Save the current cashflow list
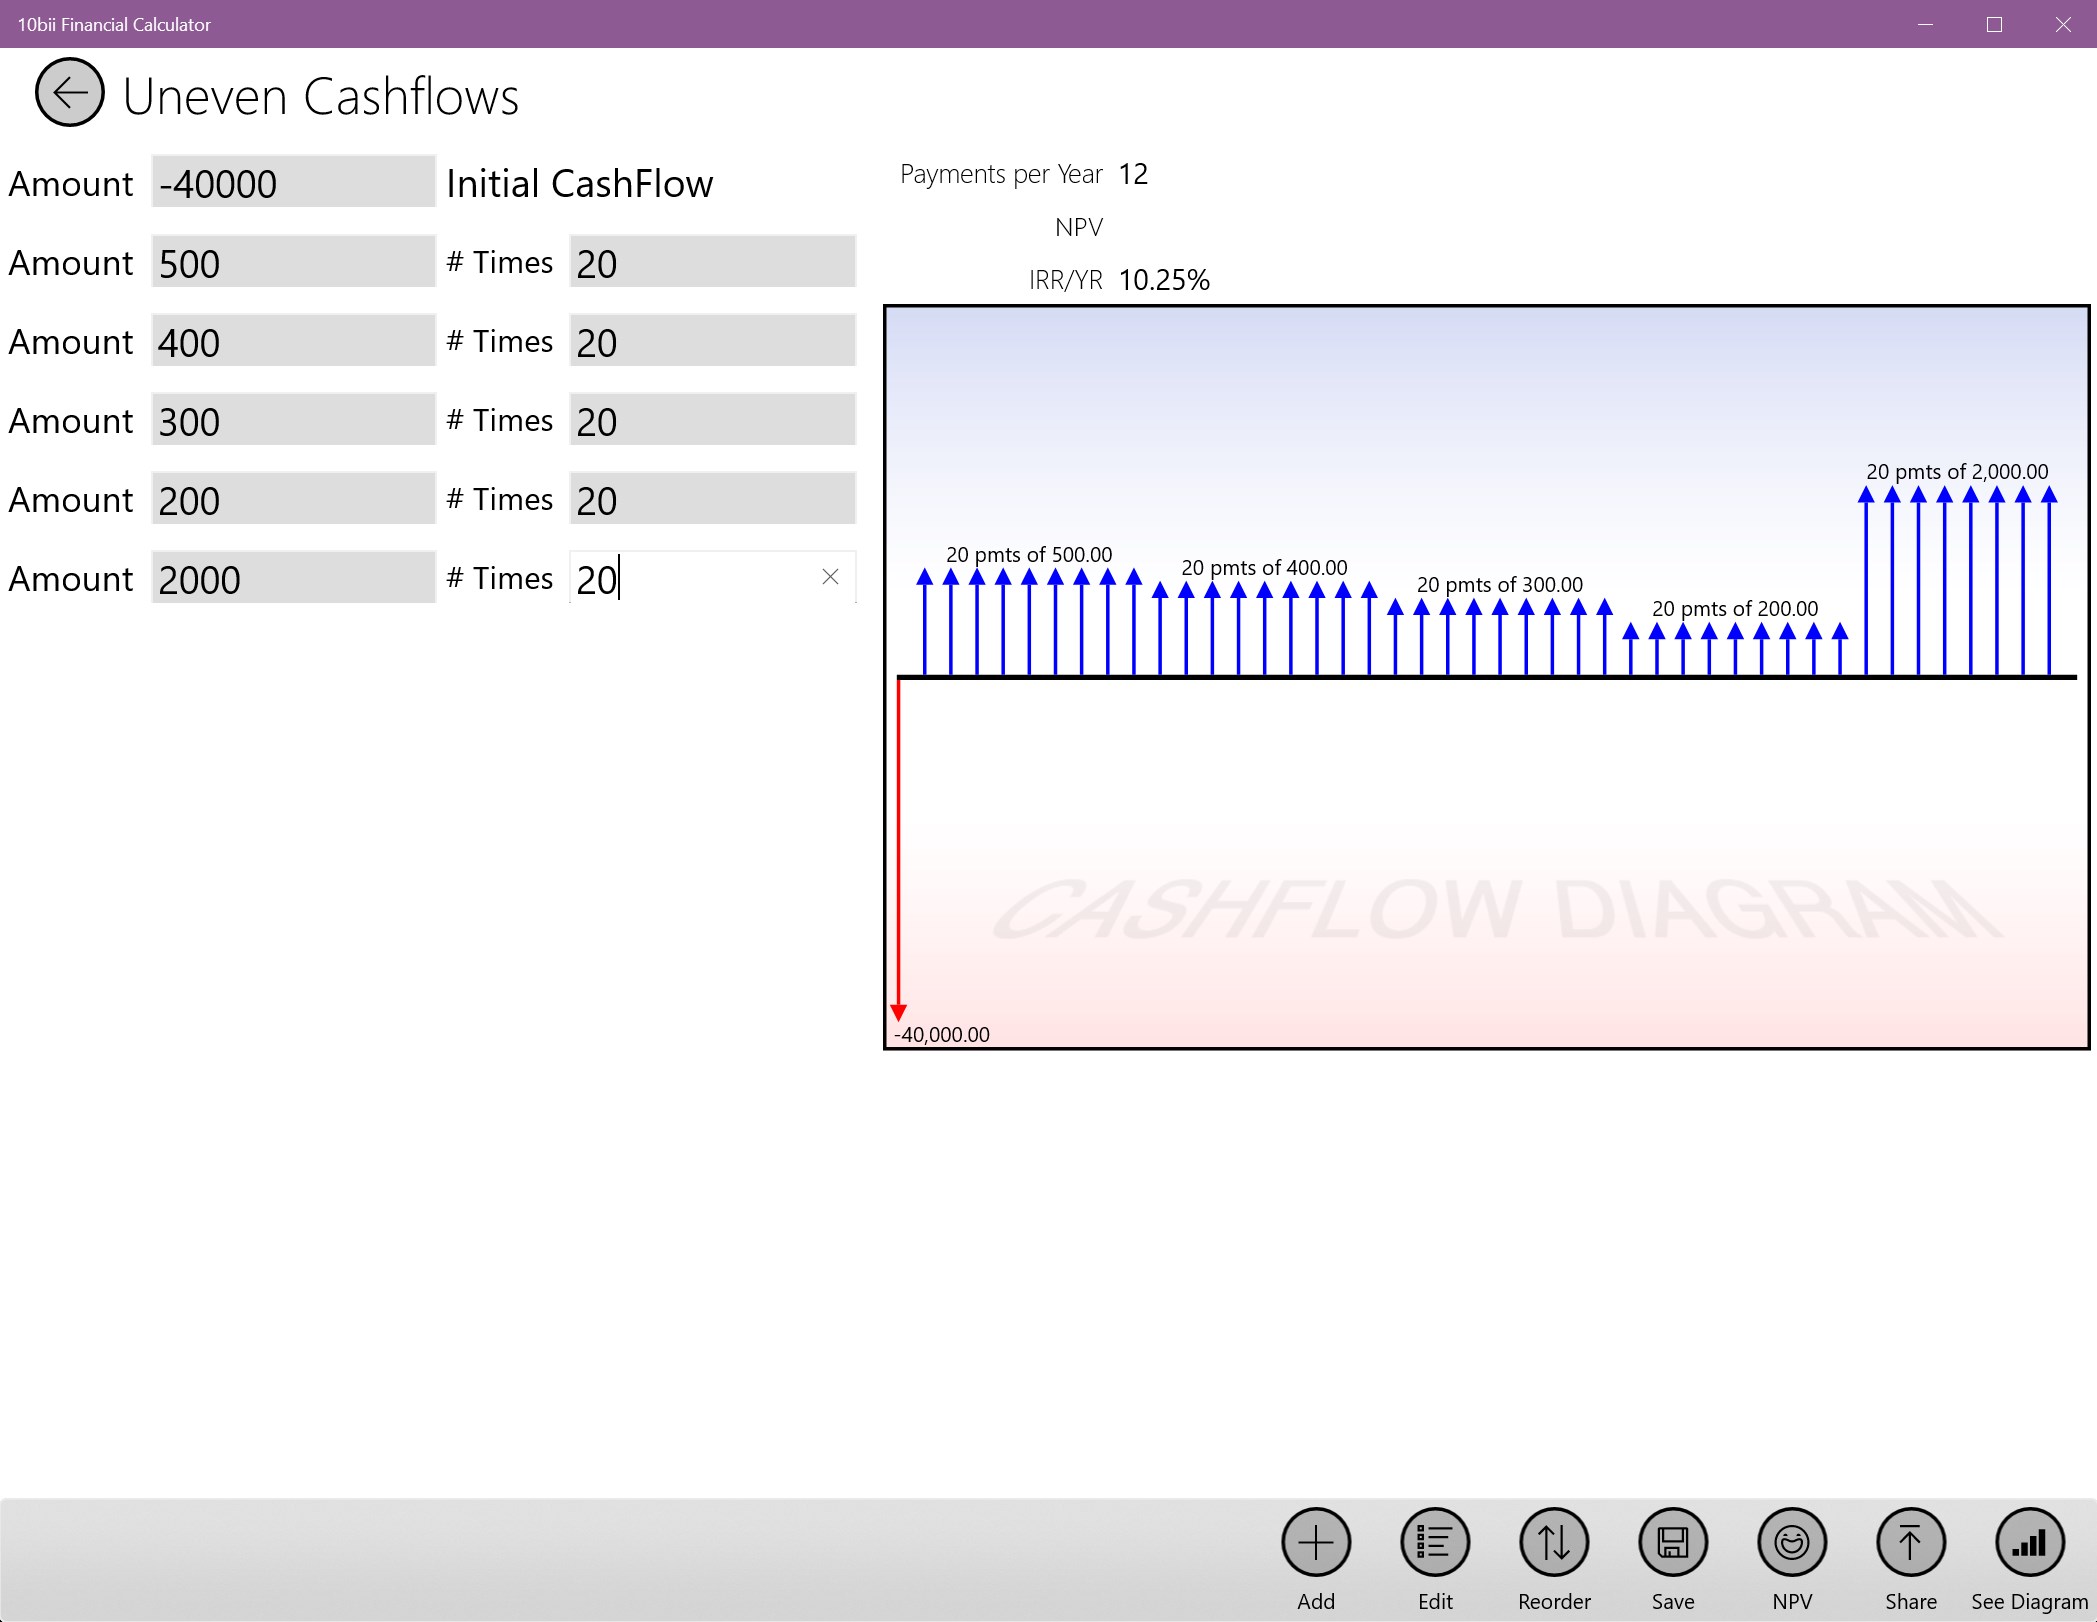Image resolution: width=2097 pixels, height=1622 pixels. (x=1672, y=1543)
